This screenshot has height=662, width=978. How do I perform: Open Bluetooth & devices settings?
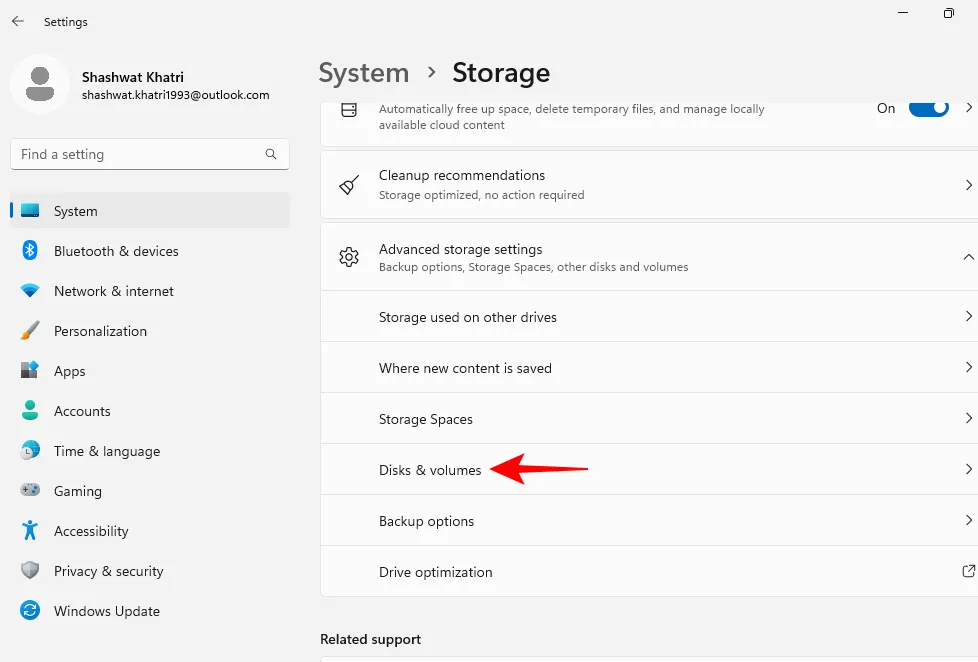pyautogui.click(x=150, y=251)
